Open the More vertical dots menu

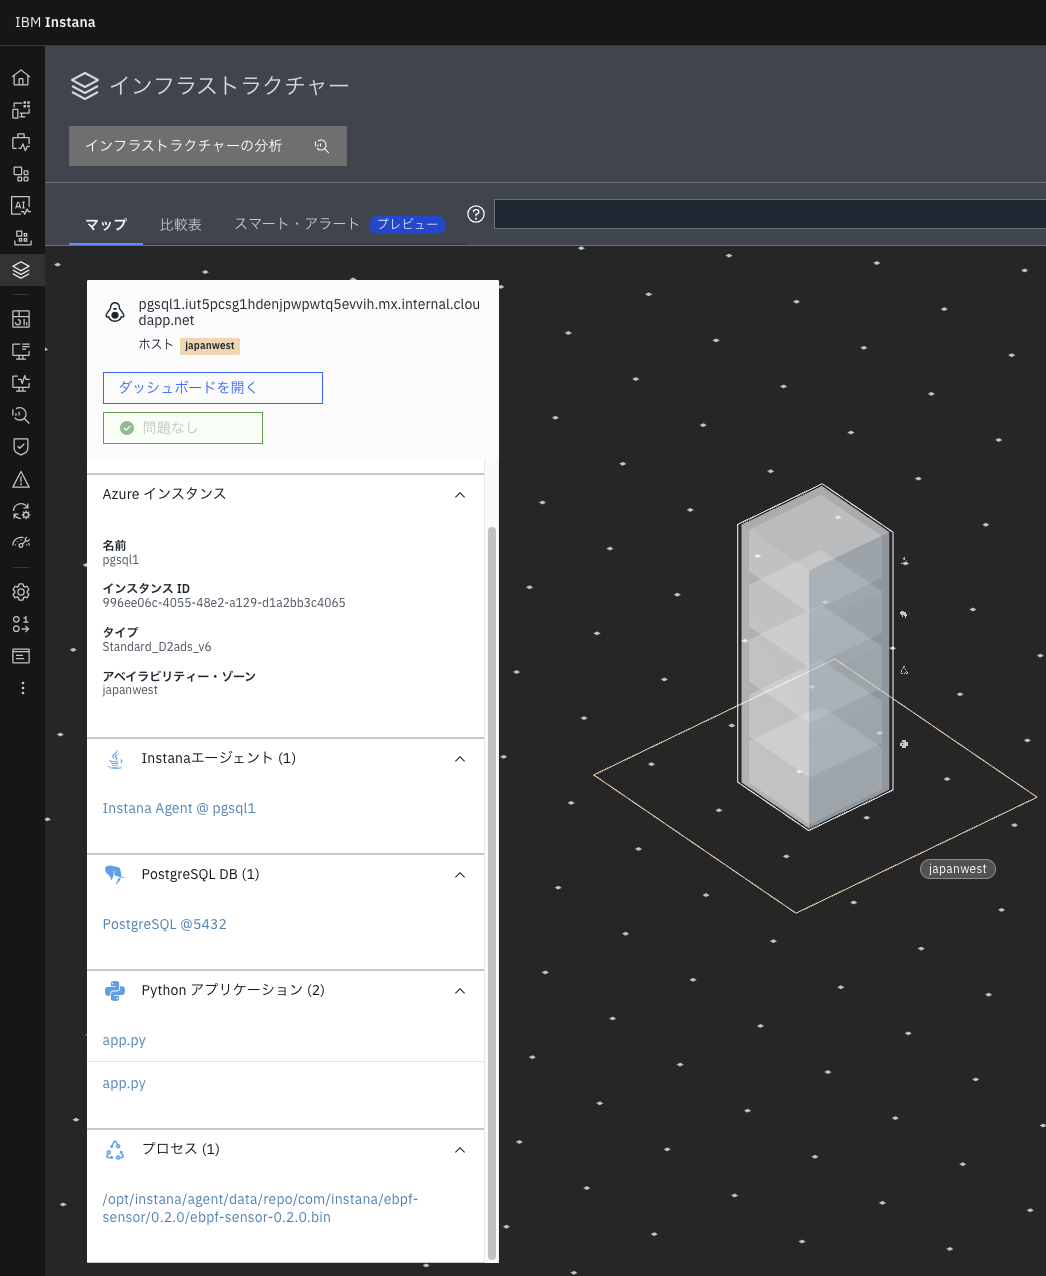(x=22, y=688)
